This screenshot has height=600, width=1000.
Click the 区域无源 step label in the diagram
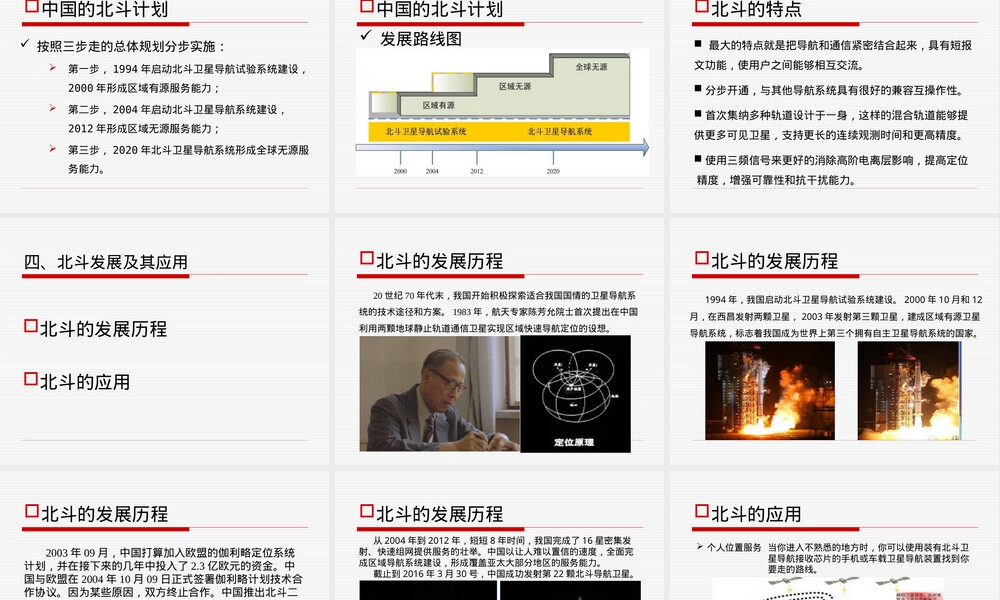coord(515,86)
